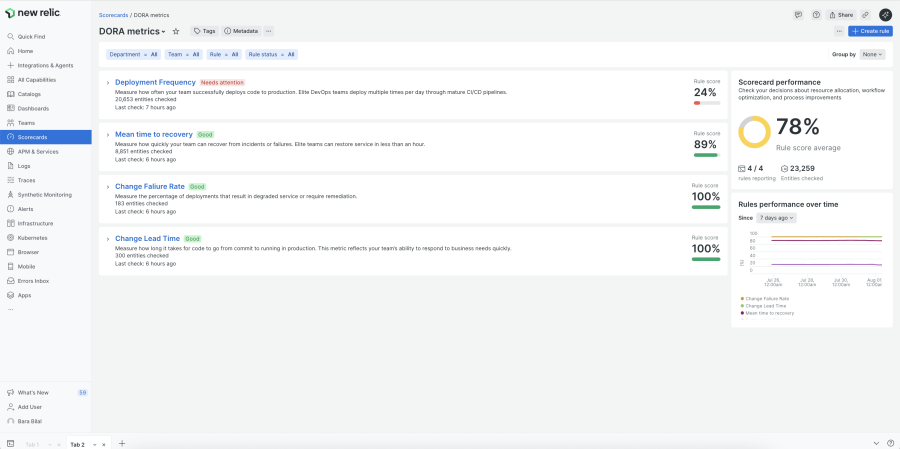Toggle Mean time to recovery legend entry

(x=767, y=313)
